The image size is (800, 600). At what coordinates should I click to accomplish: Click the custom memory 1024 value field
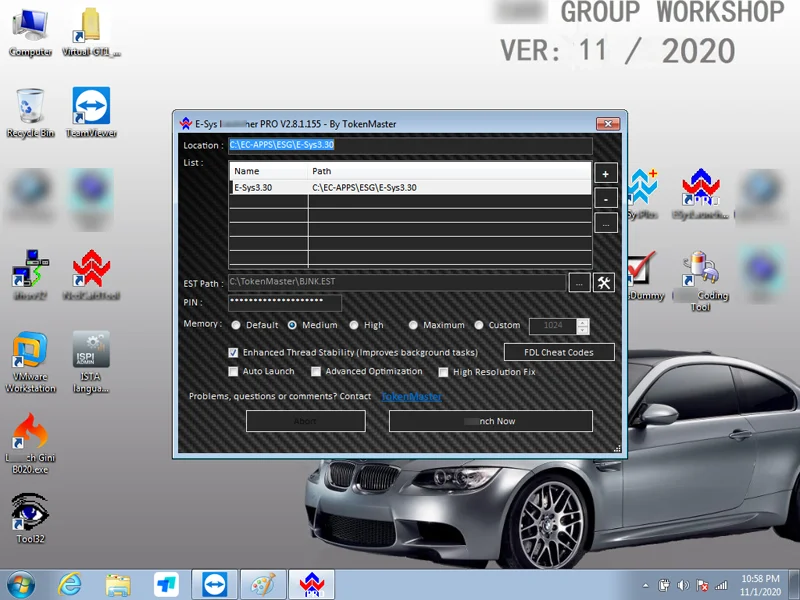[x=553, y=326]
